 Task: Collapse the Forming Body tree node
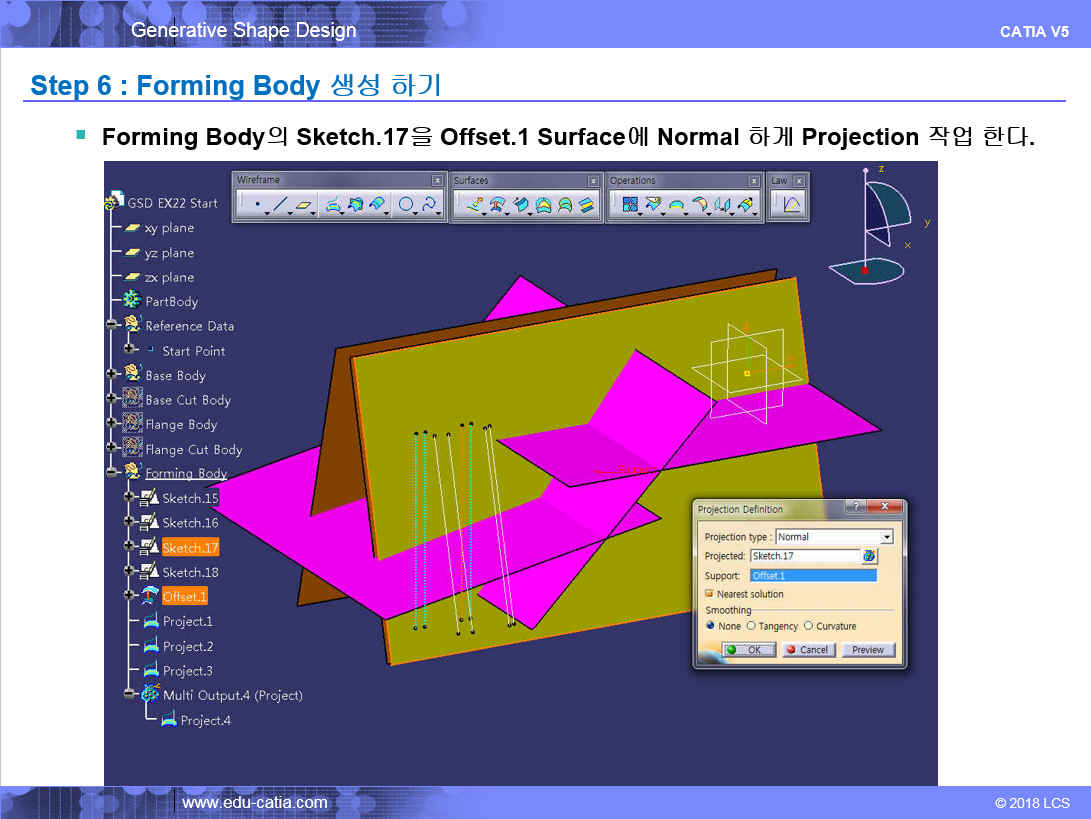click(x=112, y=473)
